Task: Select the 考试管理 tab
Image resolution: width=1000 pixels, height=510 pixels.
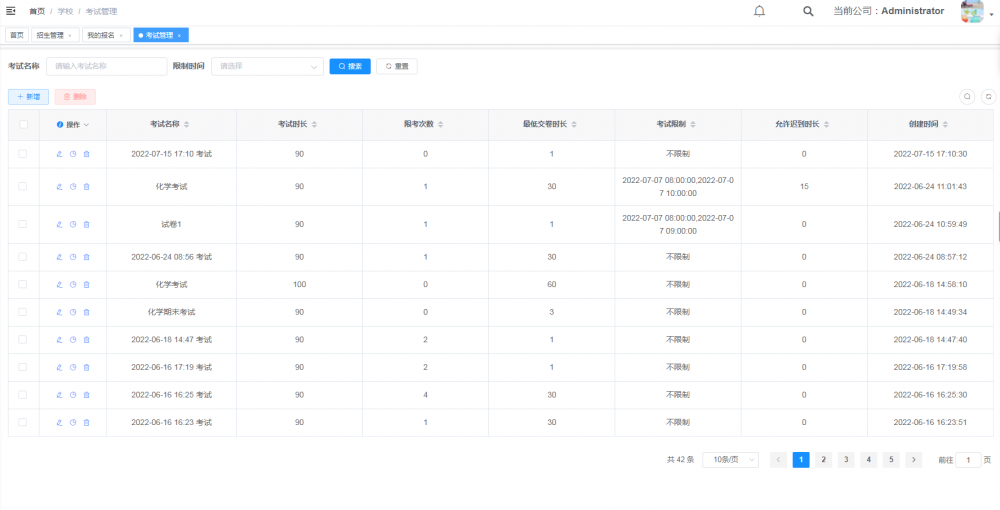Action: [161, 36]
